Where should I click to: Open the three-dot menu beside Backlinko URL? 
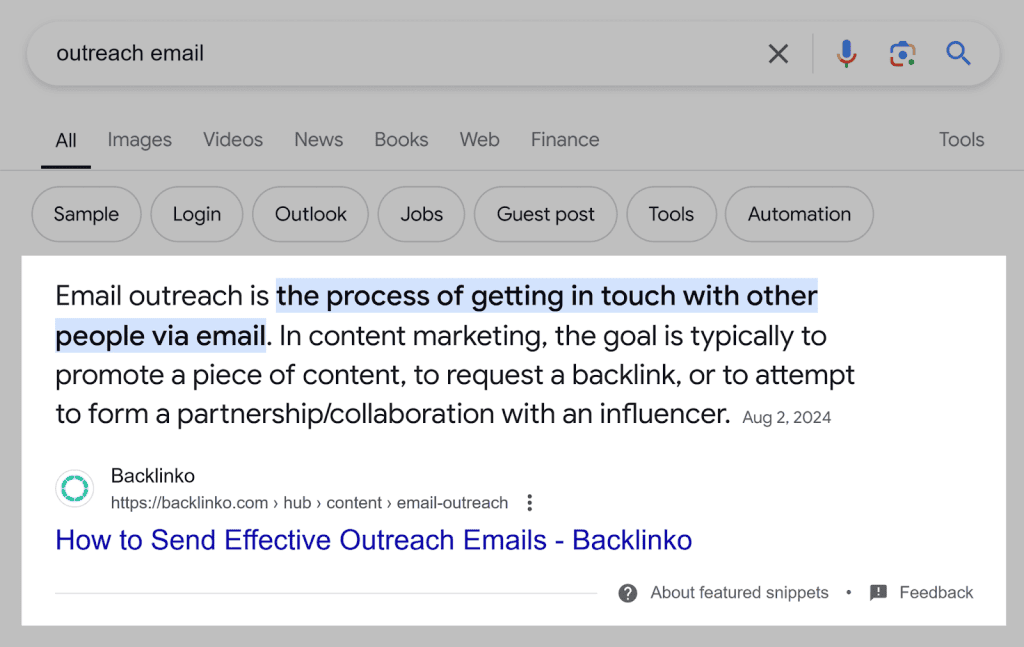(530, 503)
